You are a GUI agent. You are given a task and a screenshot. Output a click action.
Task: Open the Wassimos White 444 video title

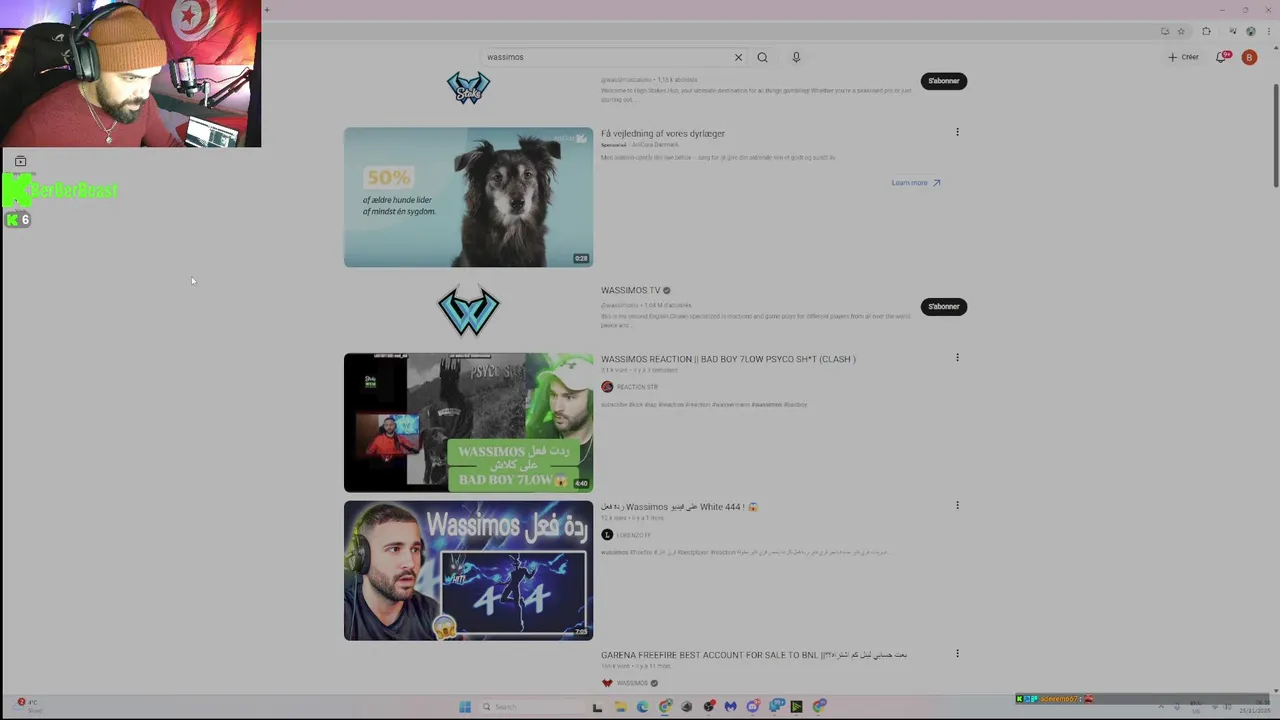680,507
